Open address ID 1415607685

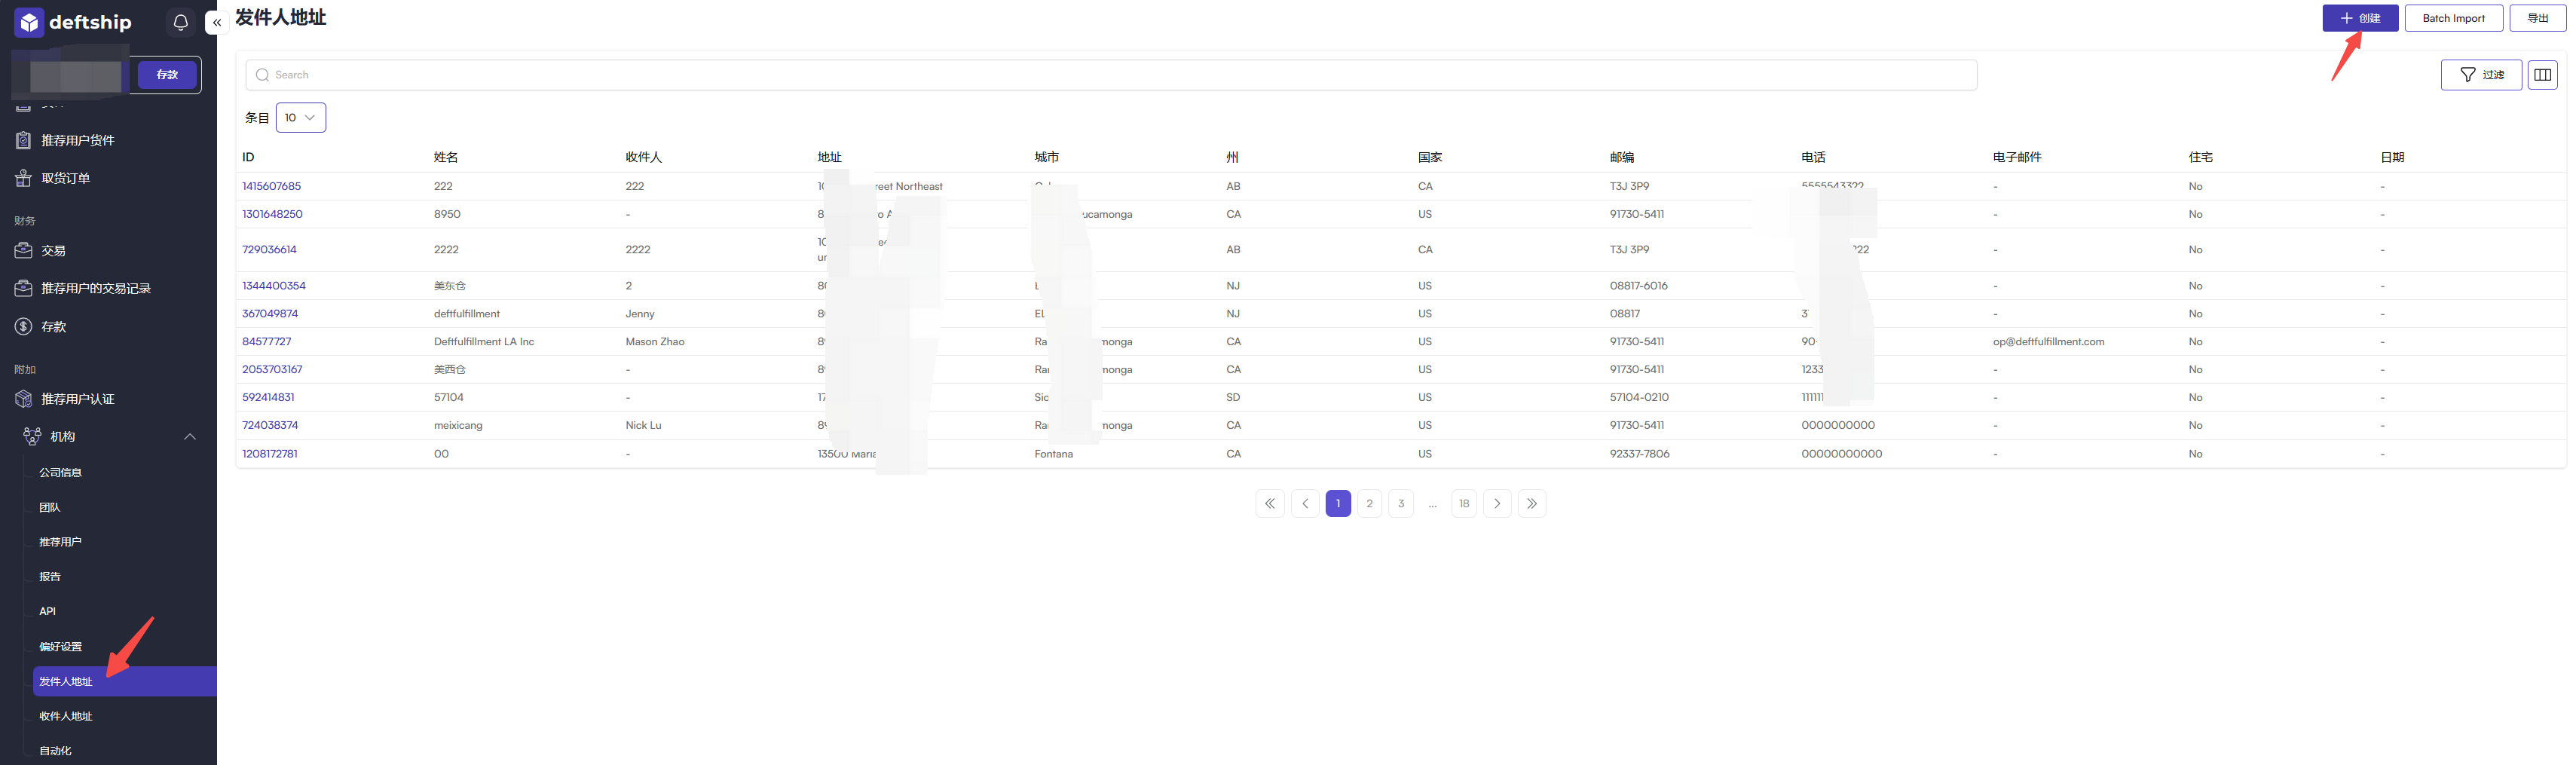point(271,186)
